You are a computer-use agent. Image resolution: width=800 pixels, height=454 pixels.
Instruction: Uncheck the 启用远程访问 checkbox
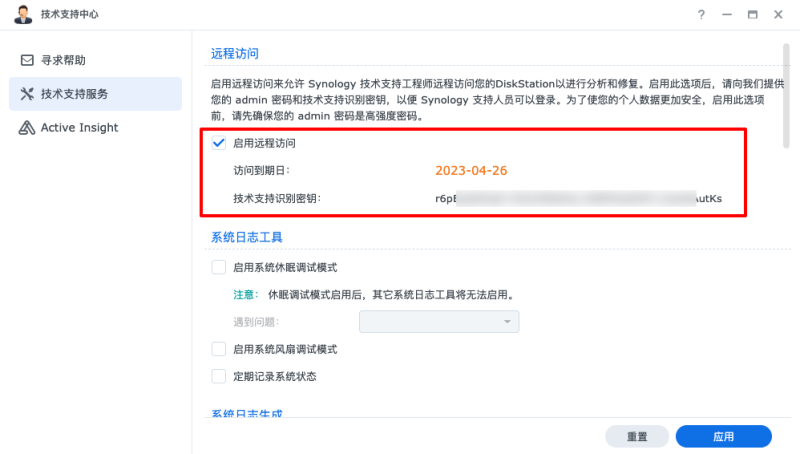coord(219,143)
